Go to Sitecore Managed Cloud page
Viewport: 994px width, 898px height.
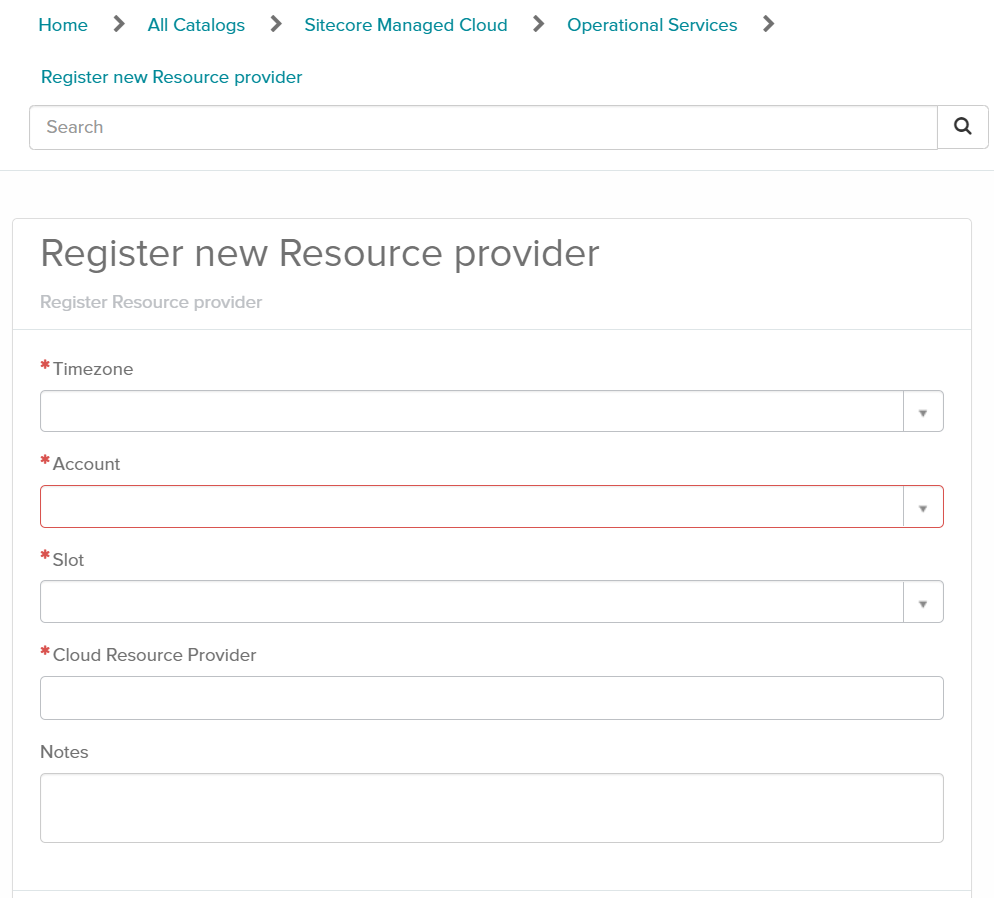(406, 25)
